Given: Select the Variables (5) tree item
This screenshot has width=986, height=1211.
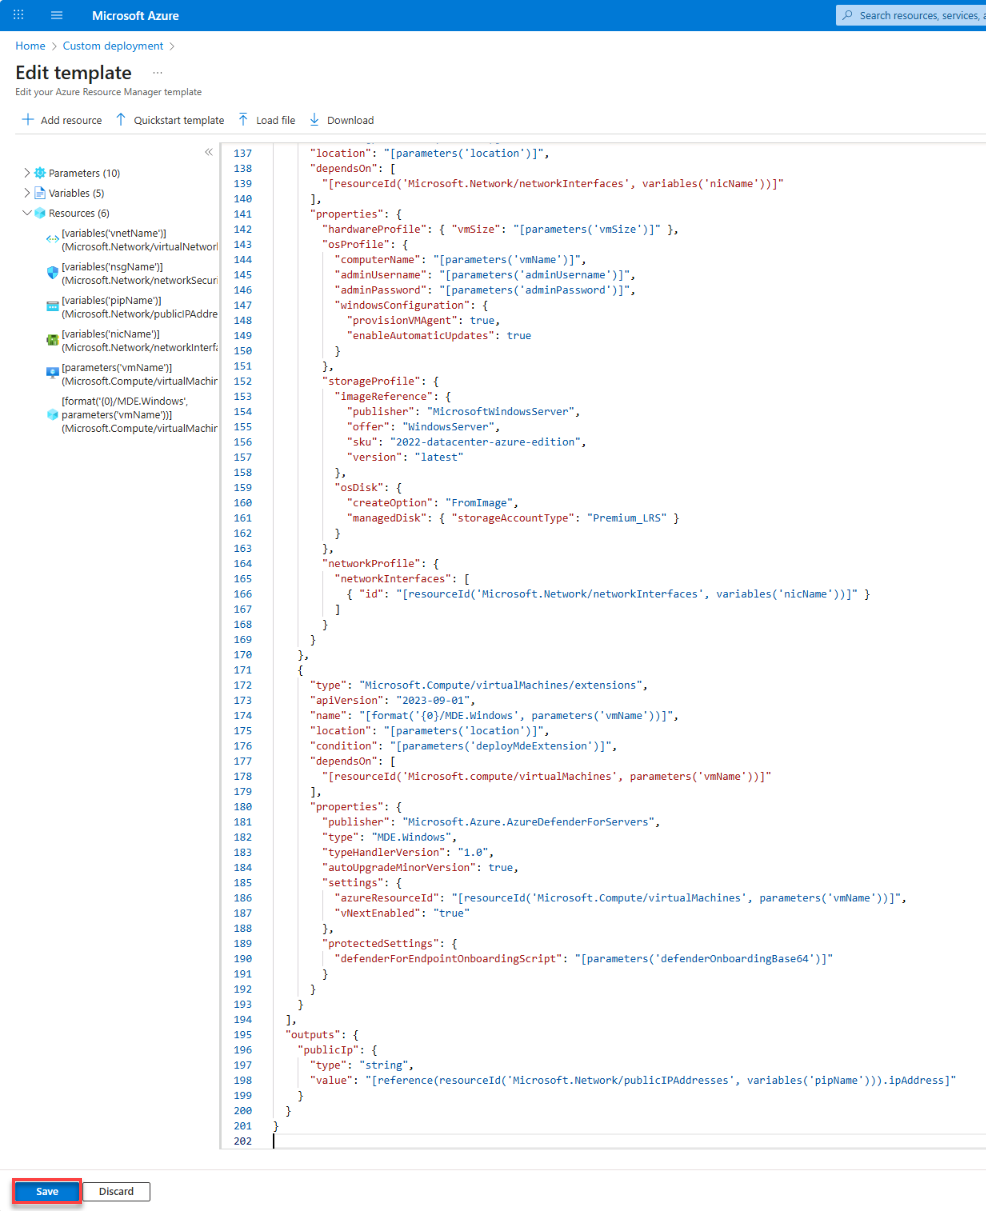Looking at the screenshot, I should 76,193.
